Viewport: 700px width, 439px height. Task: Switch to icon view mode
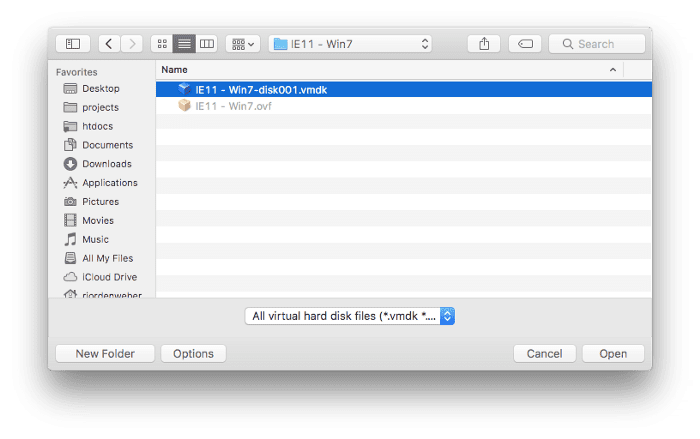point(161,44)
